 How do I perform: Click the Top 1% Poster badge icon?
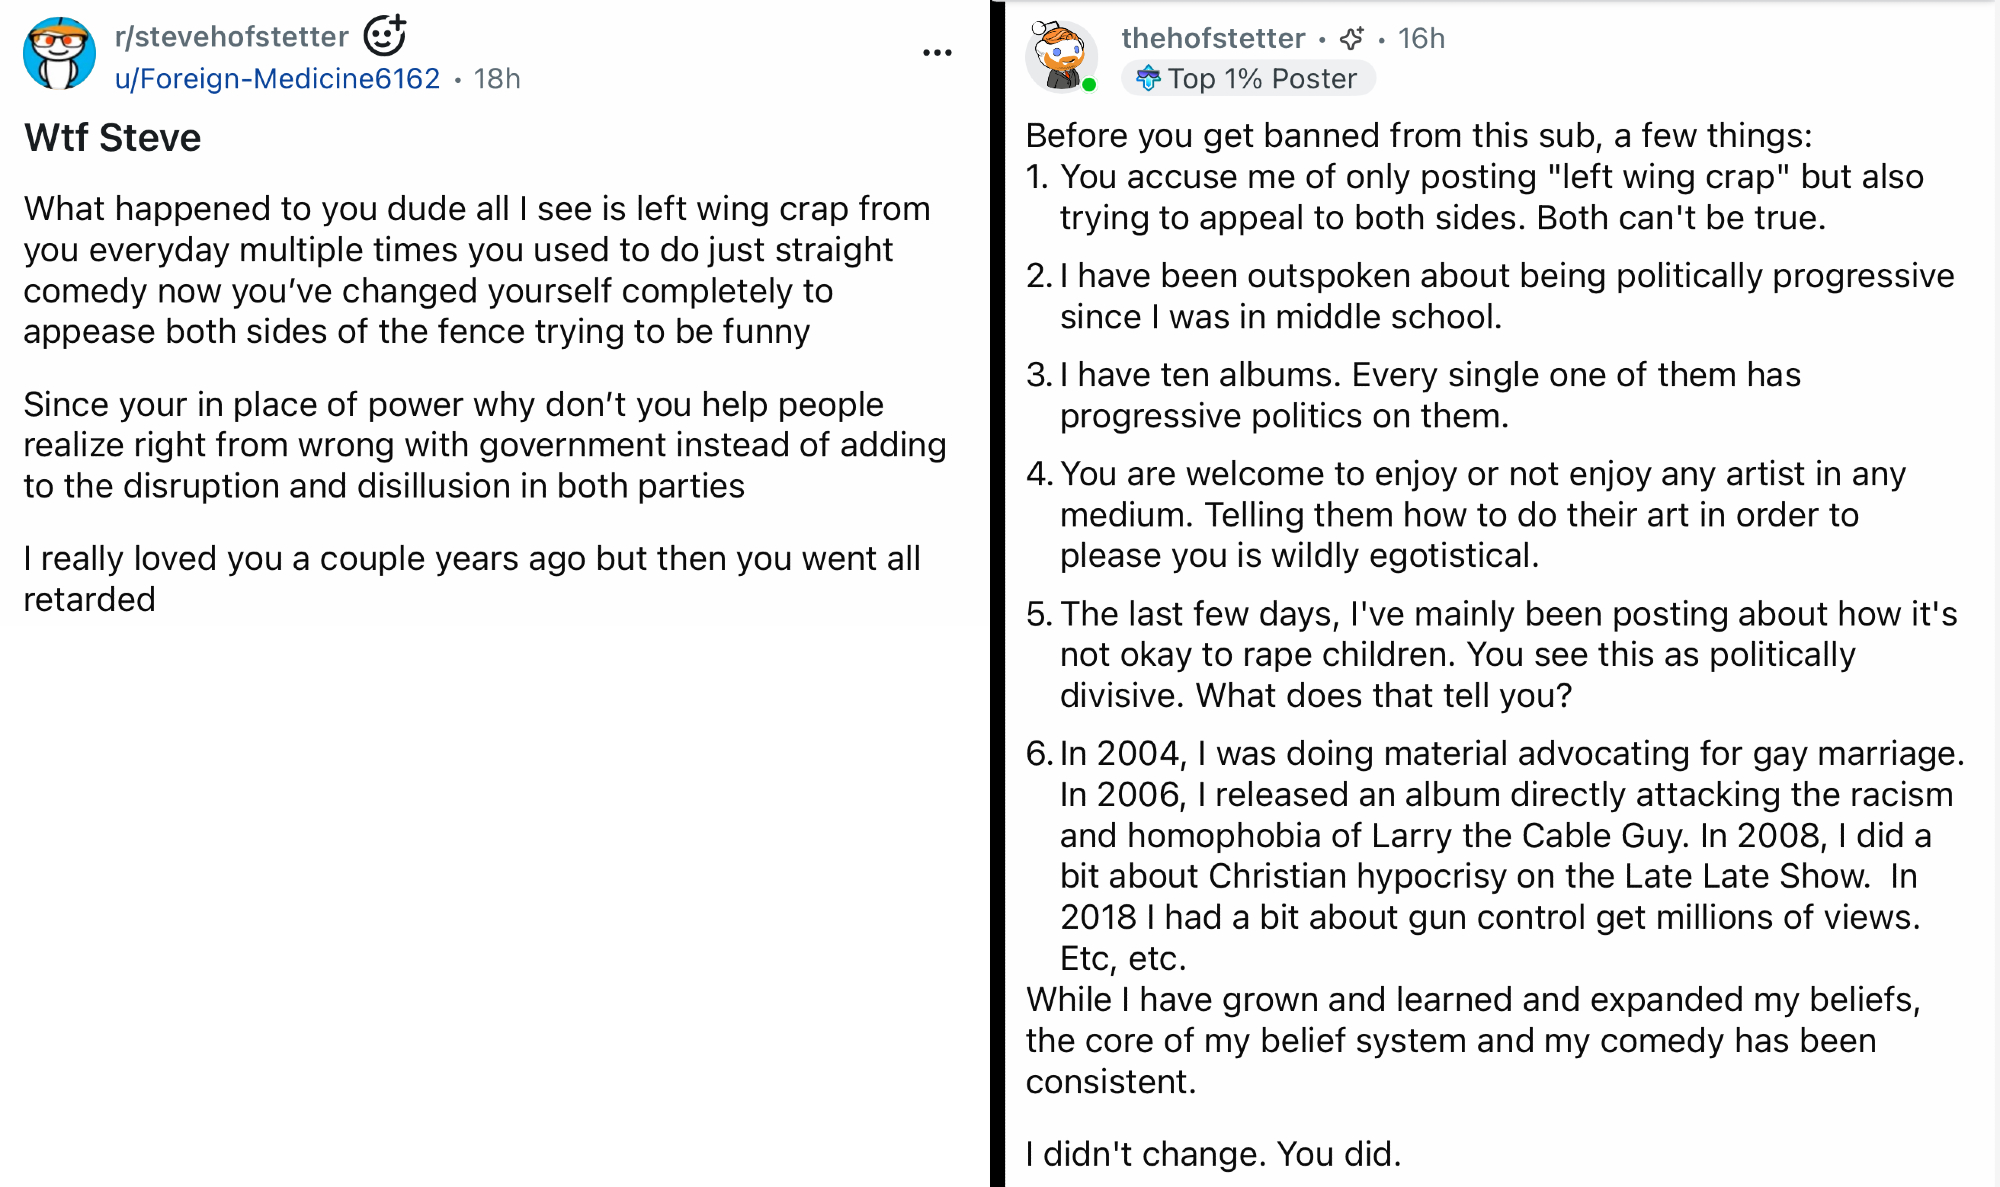coord(1148,78)
